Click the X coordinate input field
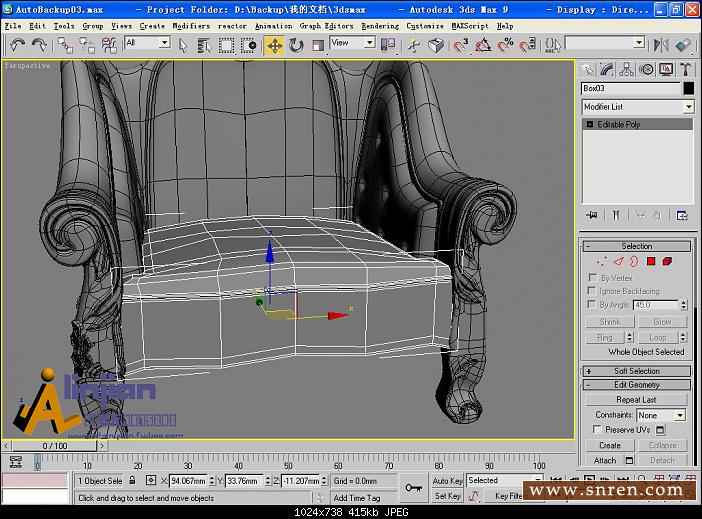This screenshot has height=519, width=702. pyautogui.click(x=187, y=481)
